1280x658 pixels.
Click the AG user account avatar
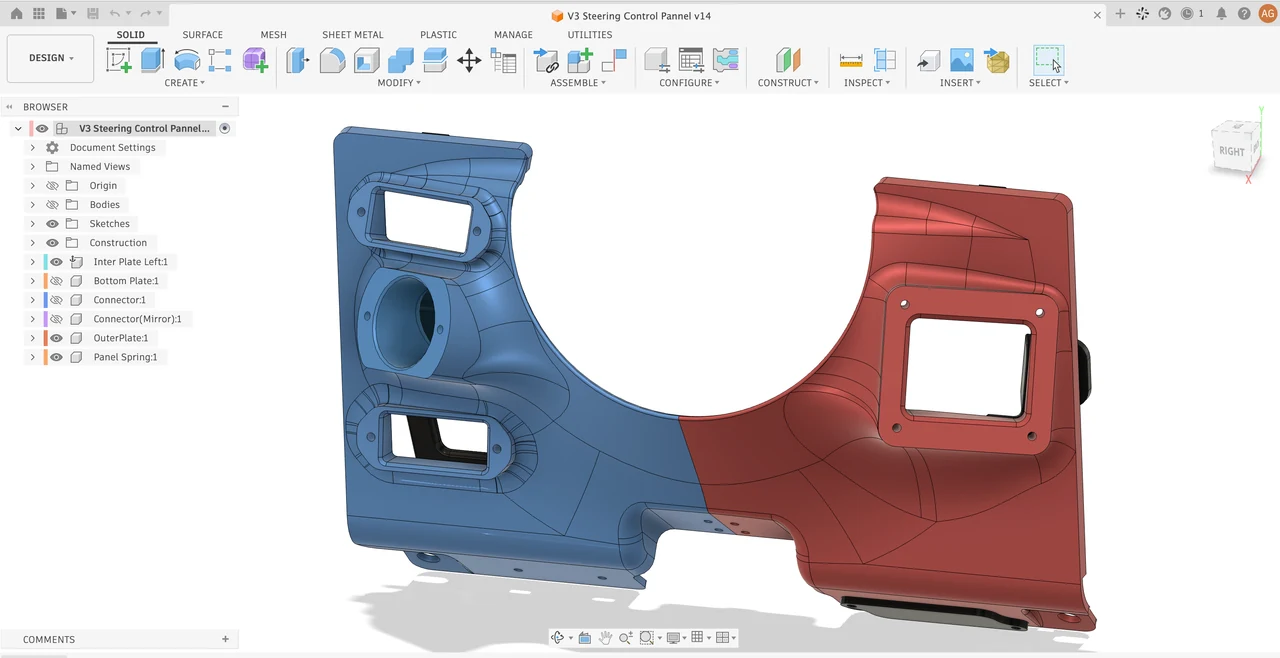click(1267, 14)
